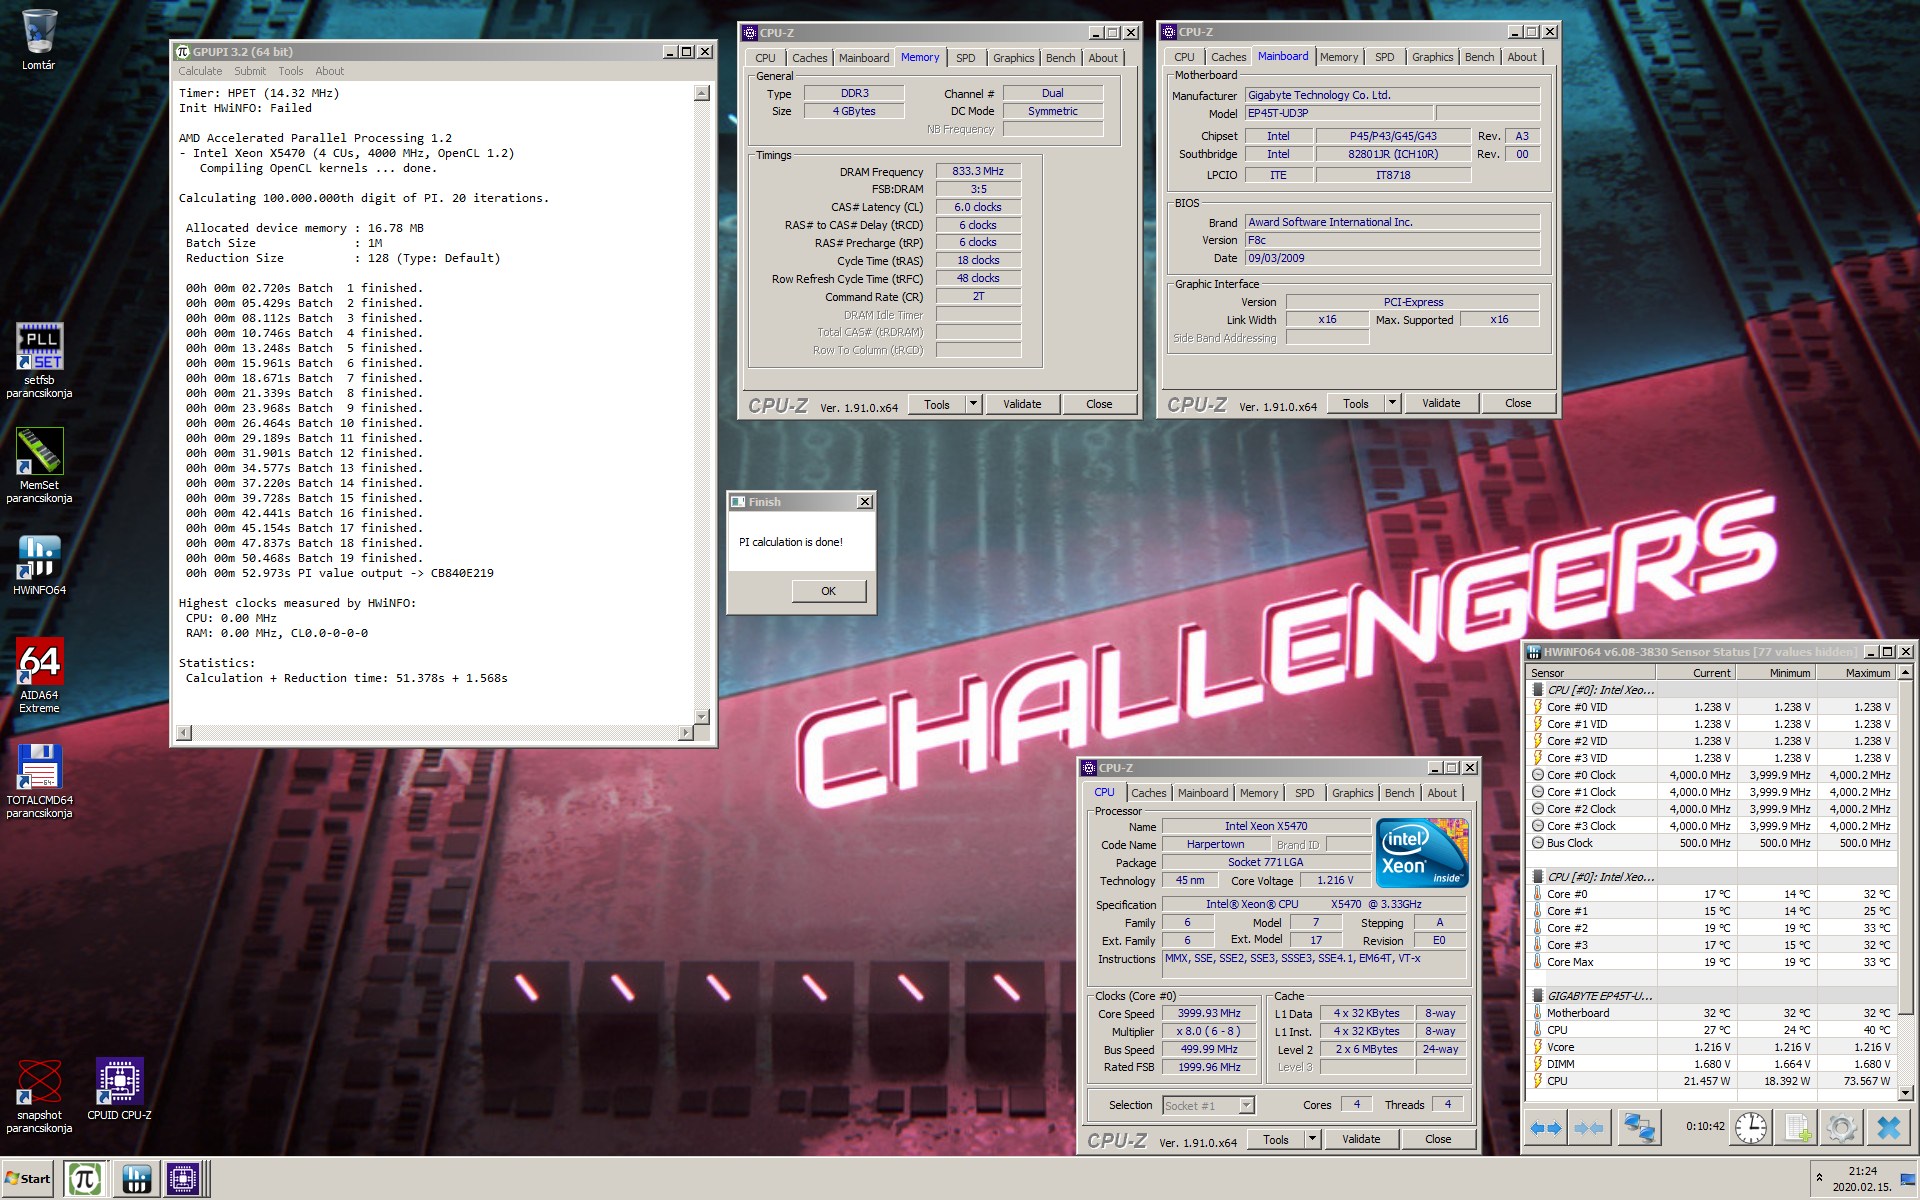Click Core #0 Clock gauge icon in HWiNFO

click(x=1538, y=775)
